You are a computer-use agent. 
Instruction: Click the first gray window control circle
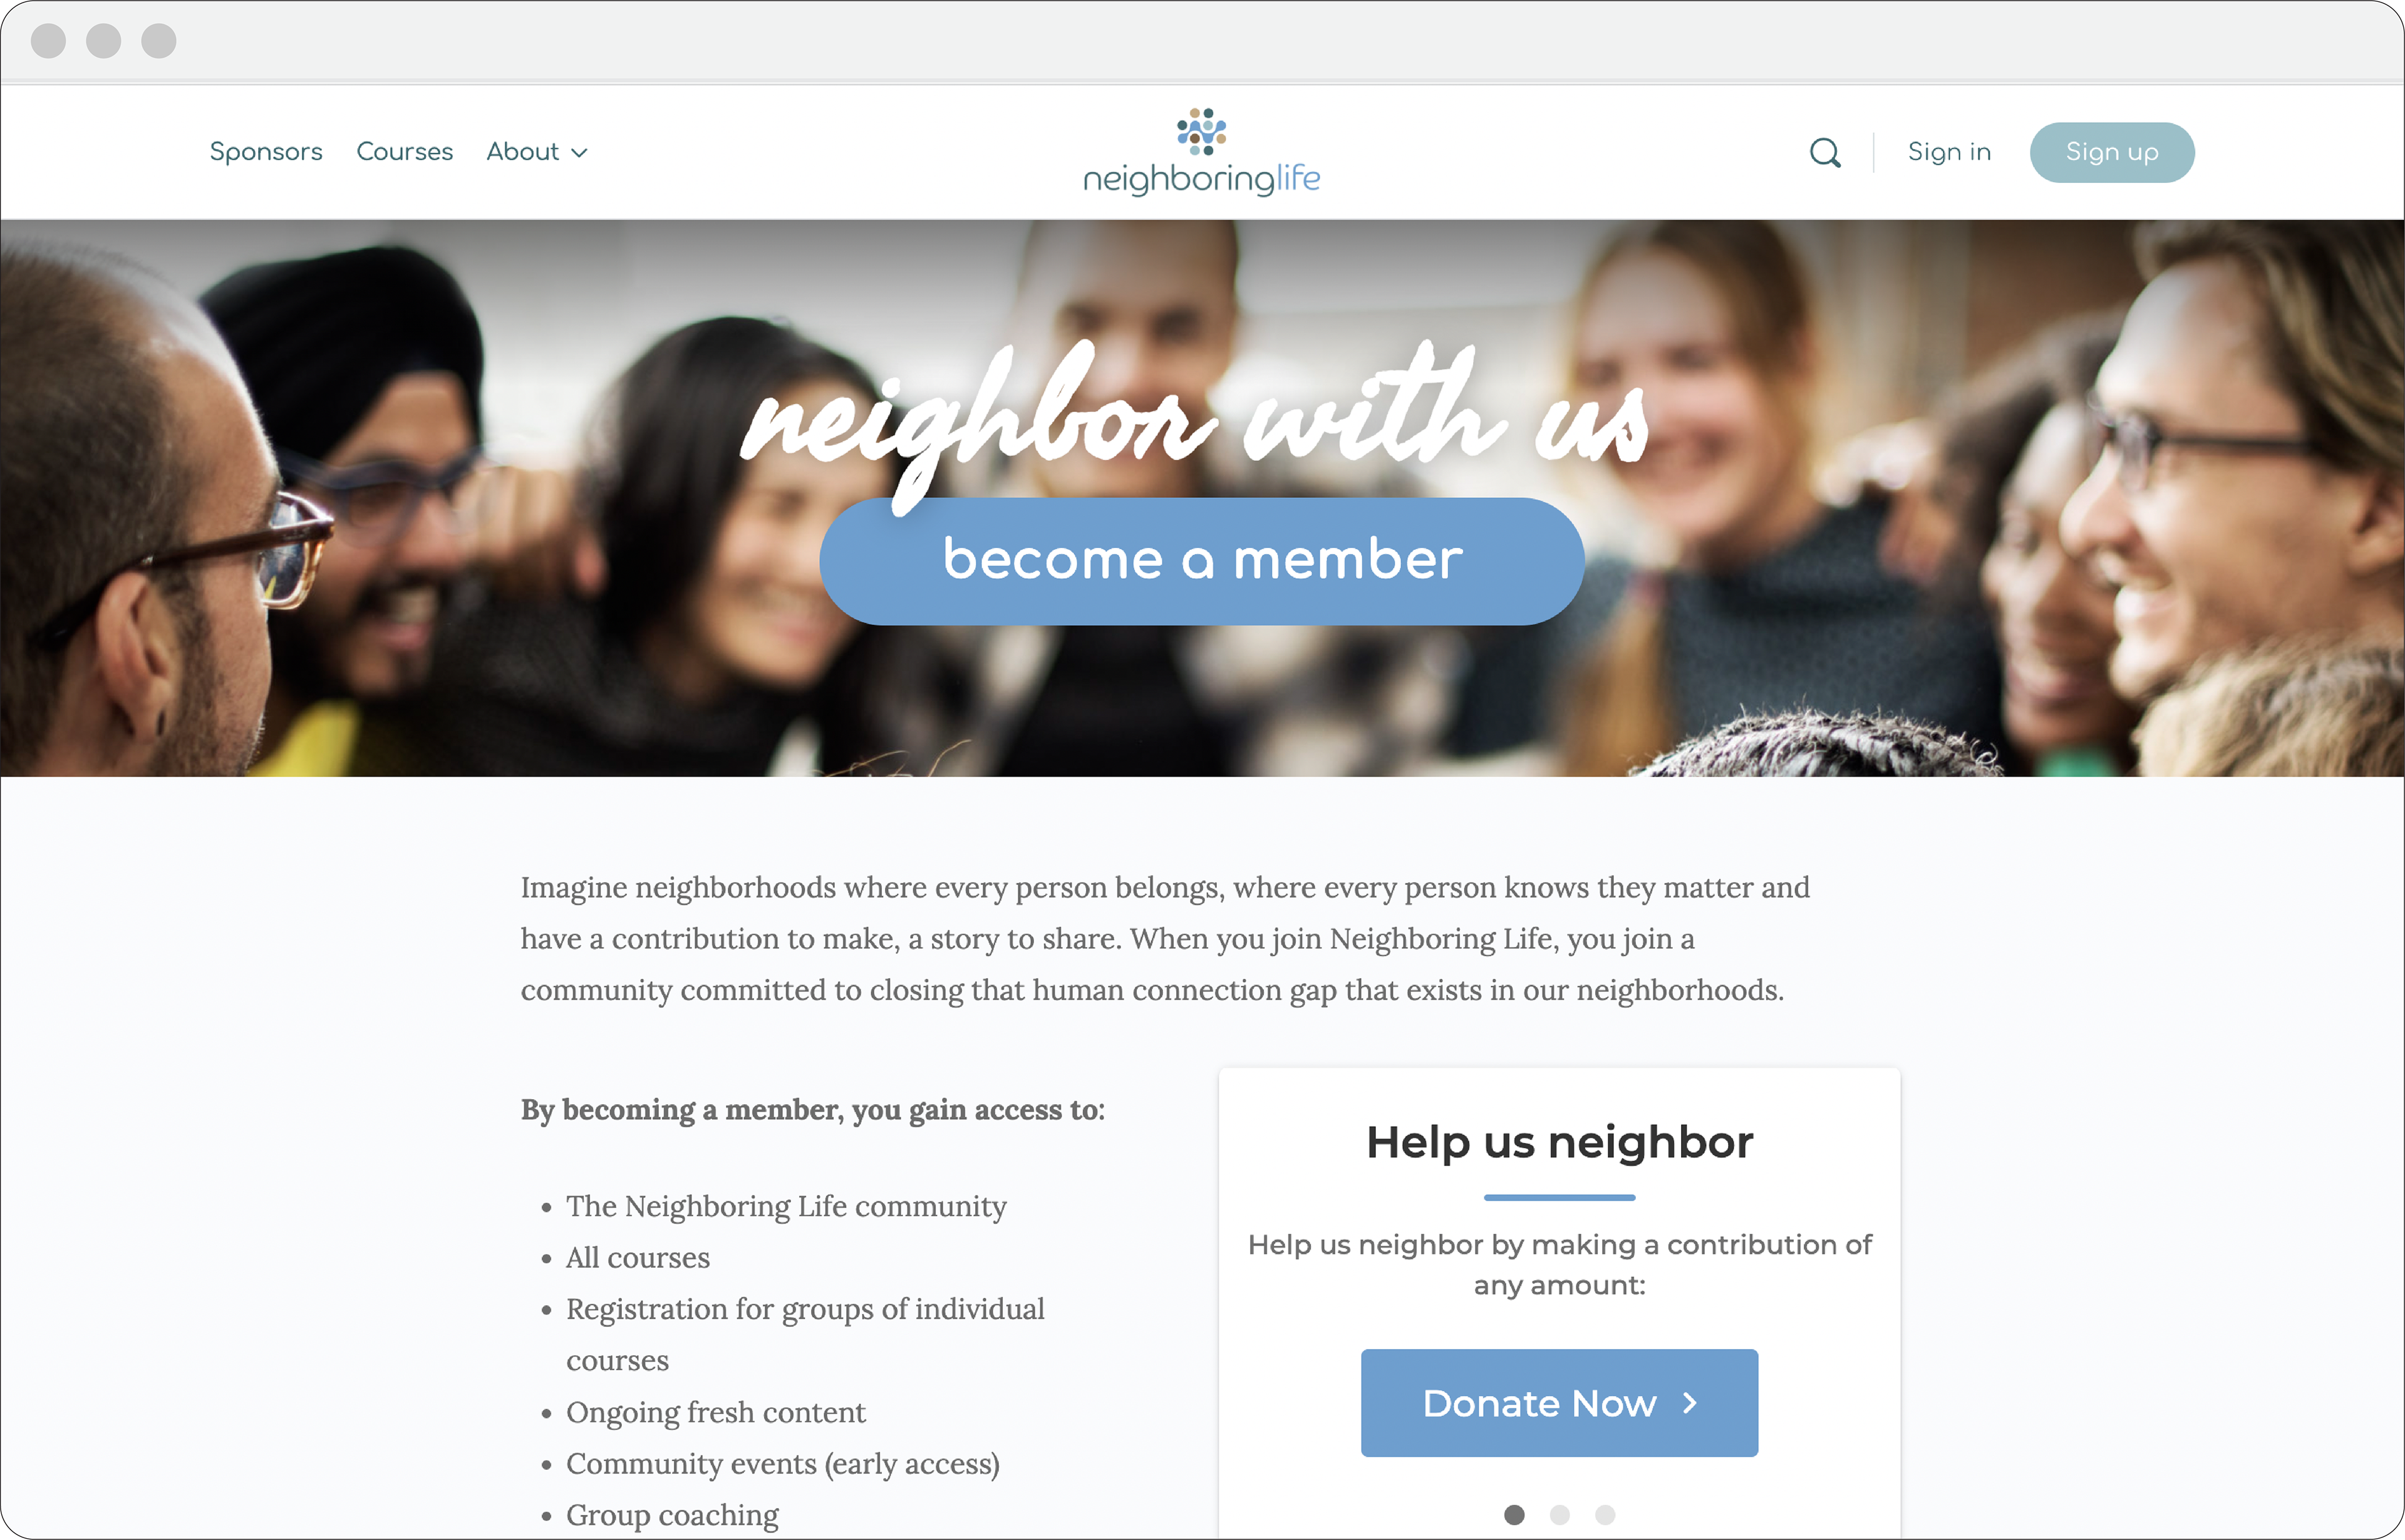click(48, 41)
